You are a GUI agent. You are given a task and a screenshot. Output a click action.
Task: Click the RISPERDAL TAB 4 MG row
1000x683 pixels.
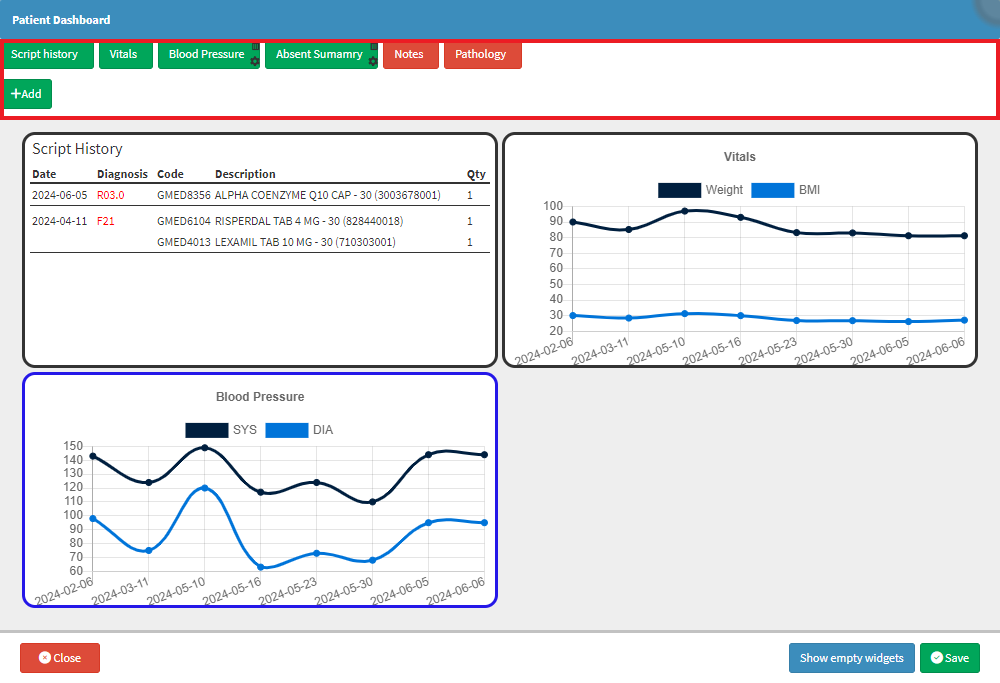coord(308,221)
